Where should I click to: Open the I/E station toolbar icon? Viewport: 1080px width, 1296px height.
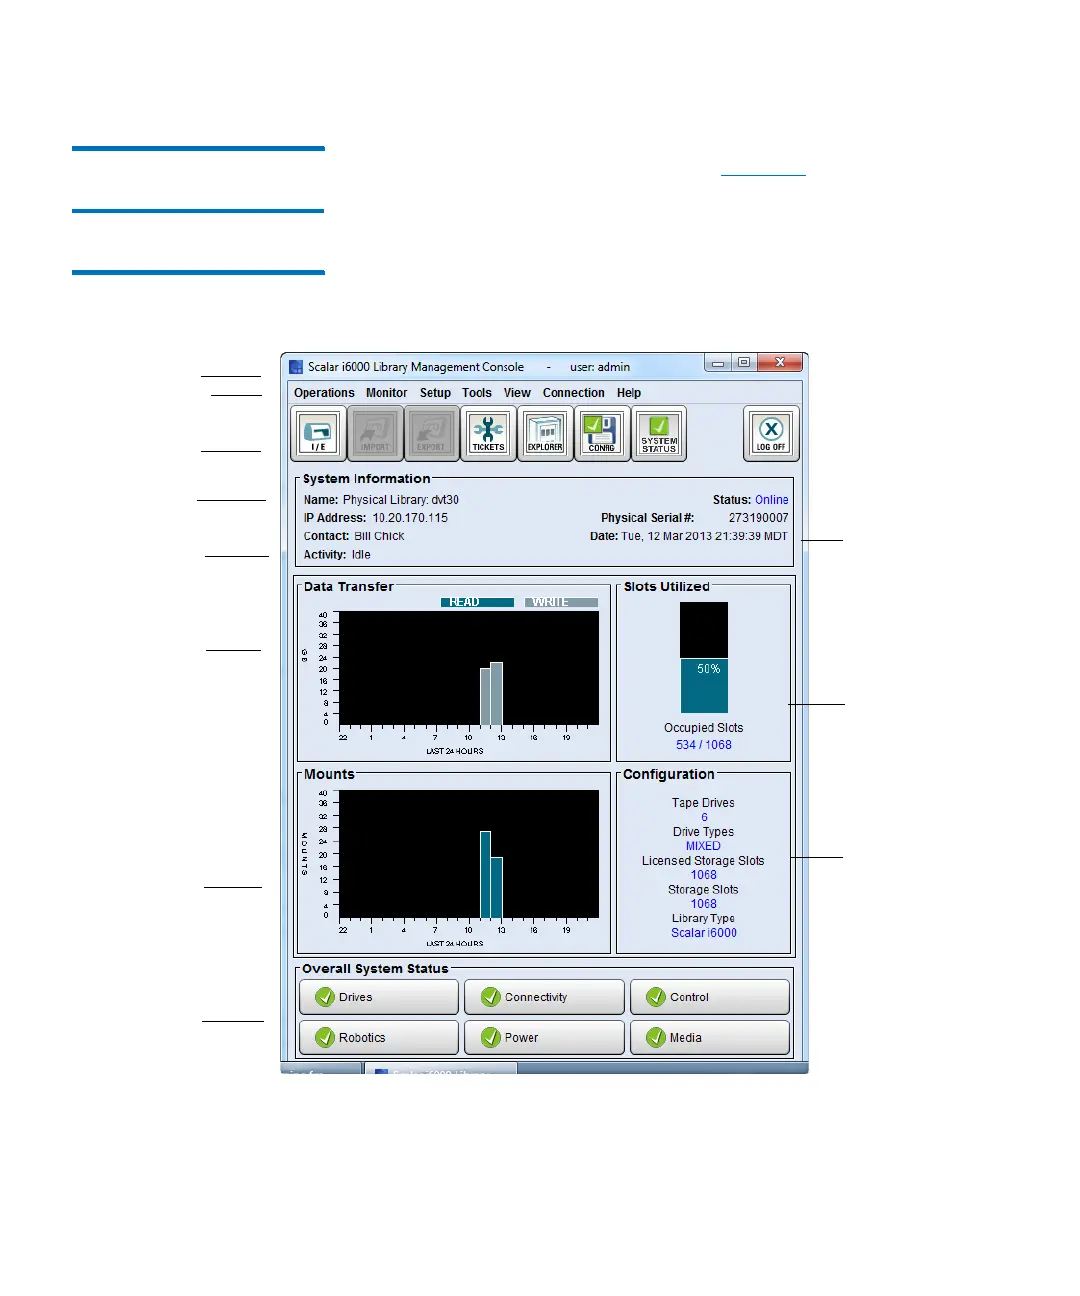click(318, 433)
